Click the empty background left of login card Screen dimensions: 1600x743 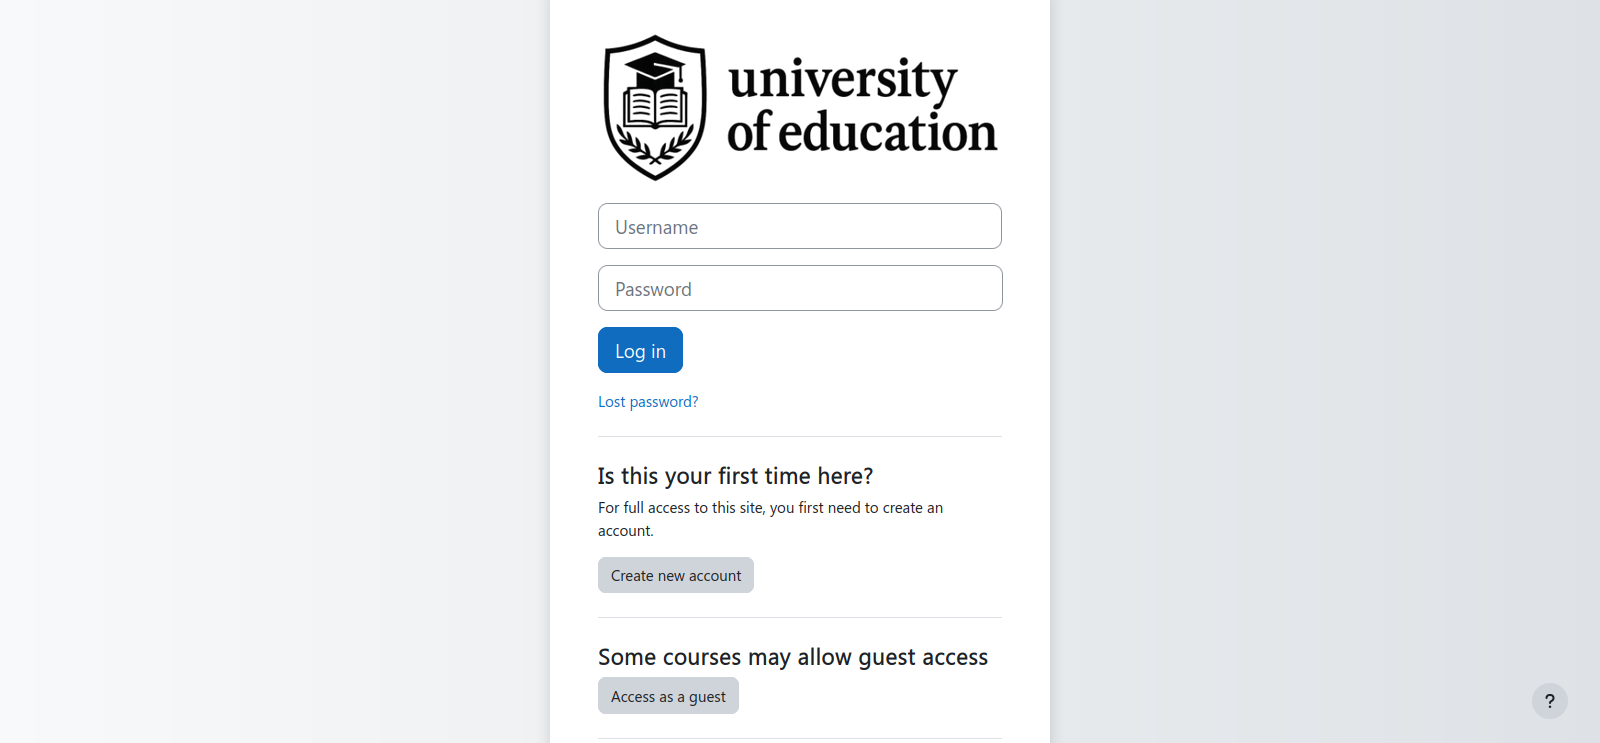[275, 371]
